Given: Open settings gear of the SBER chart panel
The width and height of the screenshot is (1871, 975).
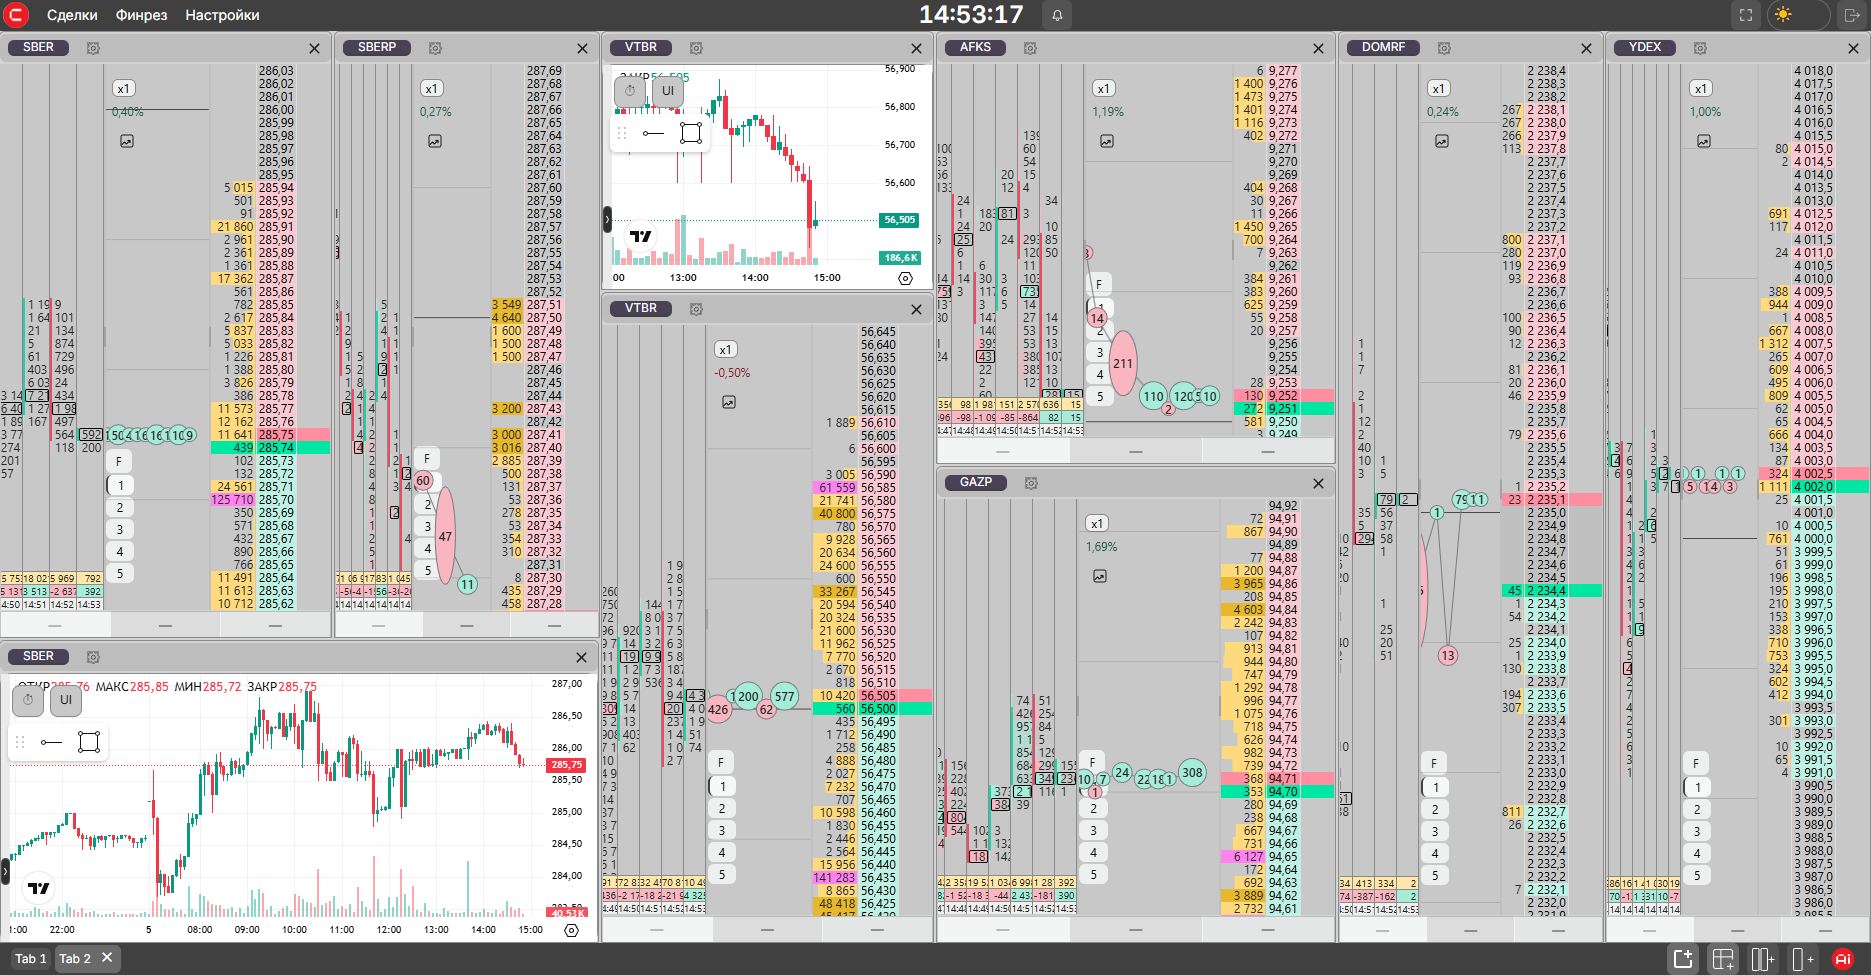Looking at the screenshot, I should 93,657.
